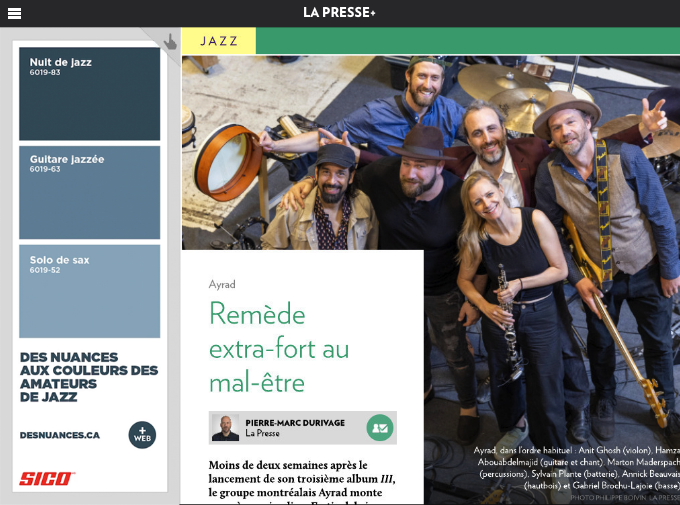
Task: Select the Nuit de jazz color swatch
Action: pyautogui.click(x=89, y=94)
